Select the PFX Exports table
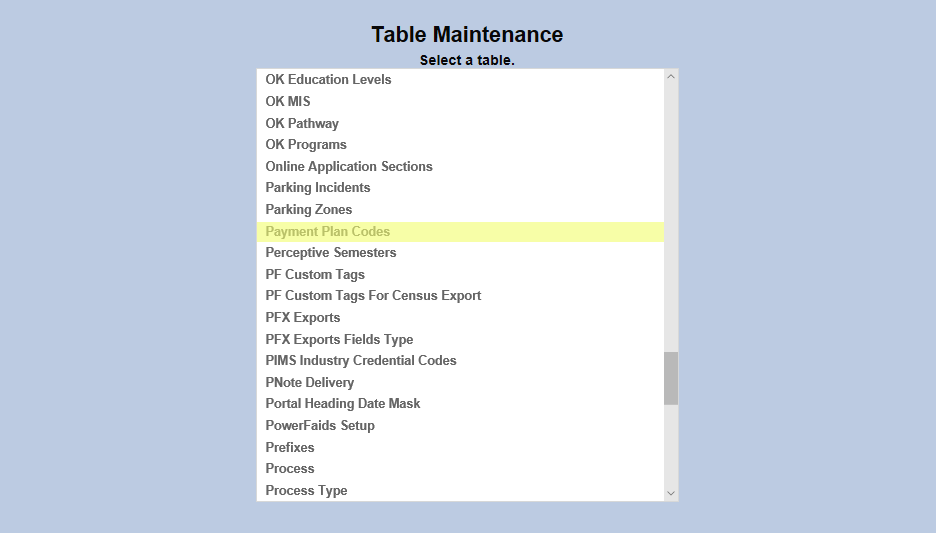Image resolution: width=936 pixels, height=533 pixels. tap(303, 318)
